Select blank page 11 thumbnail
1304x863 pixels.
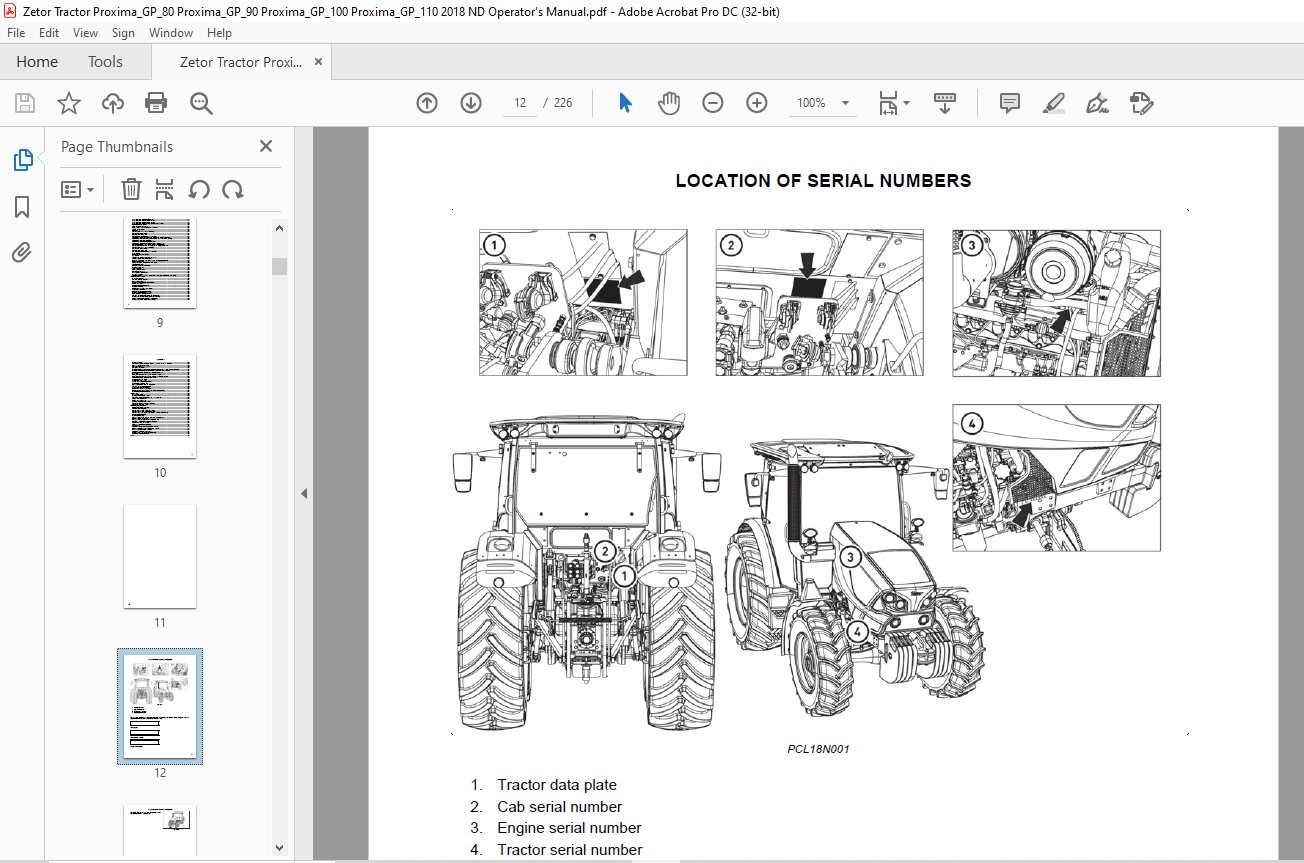point(160,556)
